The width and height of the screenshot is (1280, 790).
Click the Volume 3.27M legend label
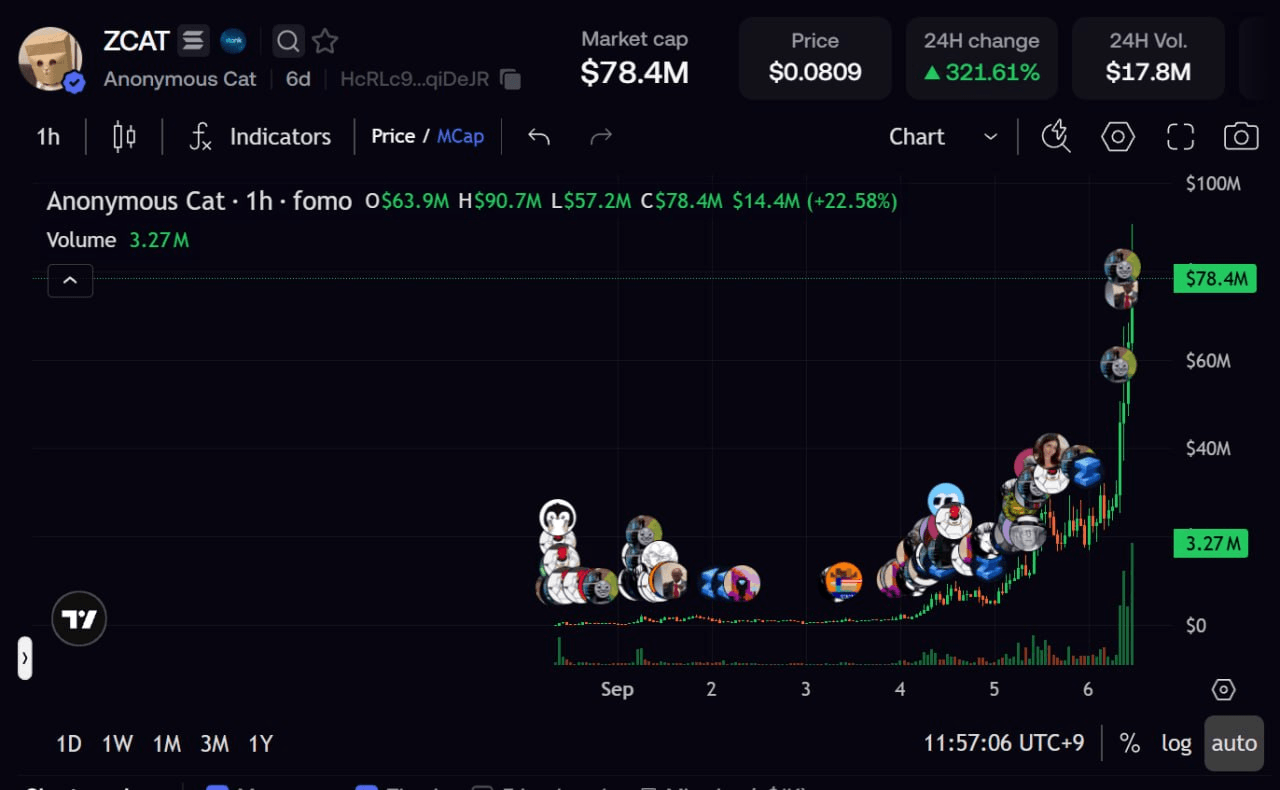[x=118, y=240]
